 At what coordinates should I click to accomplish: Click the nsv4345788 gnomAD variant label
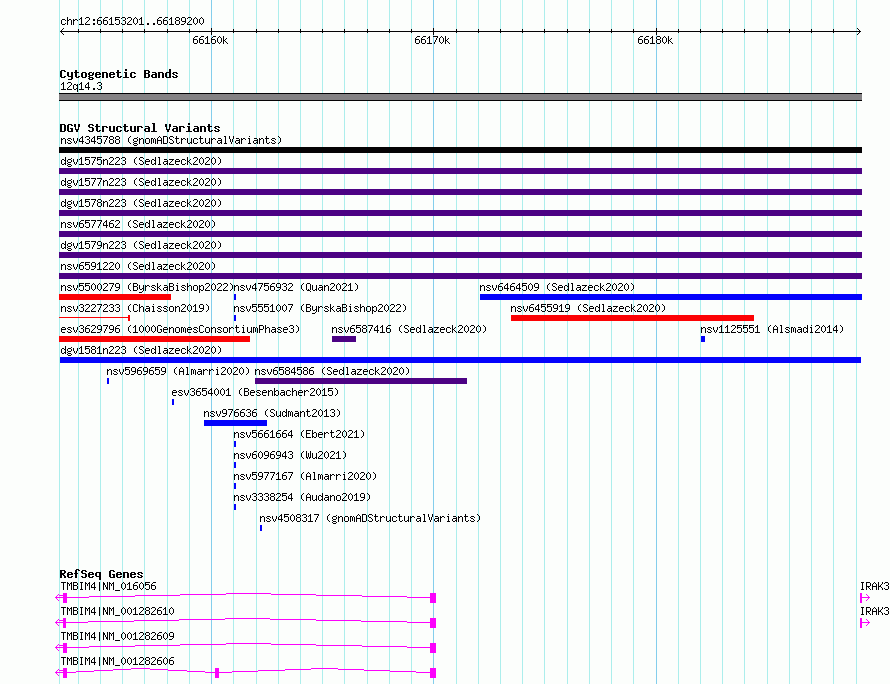click(x=171, y=140)
